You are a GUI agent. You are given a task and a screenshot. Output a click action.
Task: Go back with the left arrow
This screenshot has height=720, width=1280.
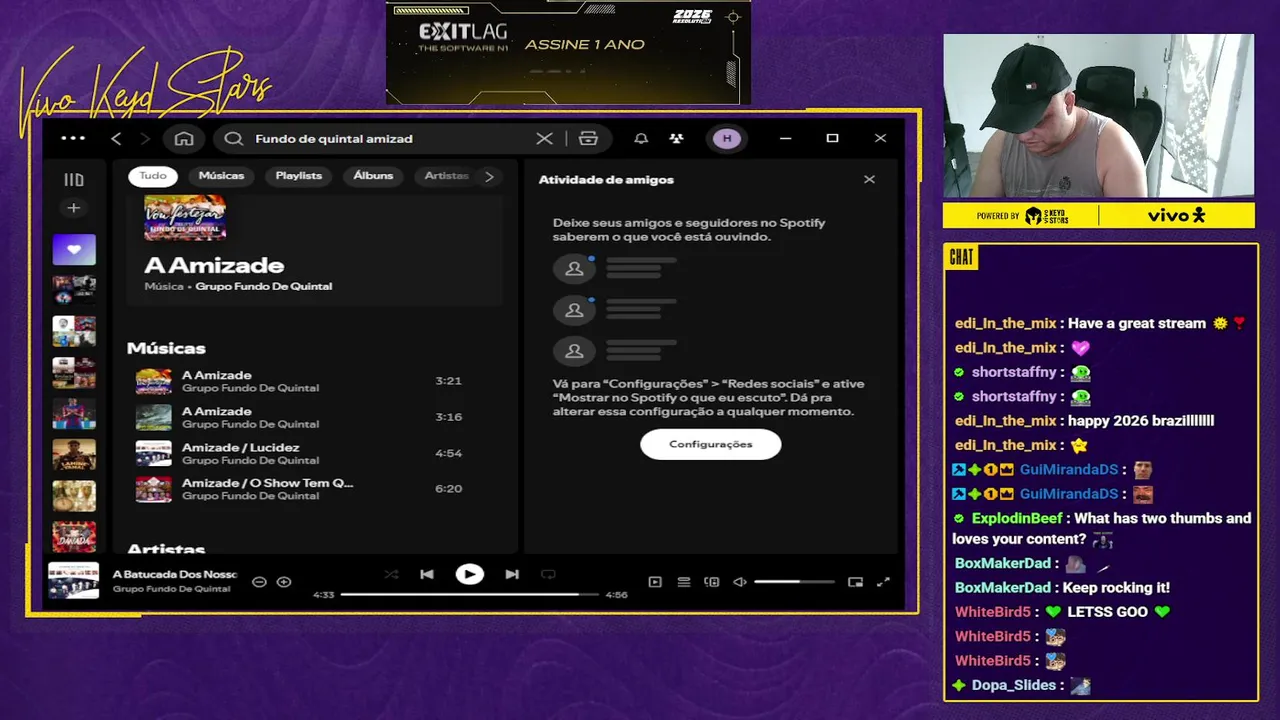click(x=116, y=139)
